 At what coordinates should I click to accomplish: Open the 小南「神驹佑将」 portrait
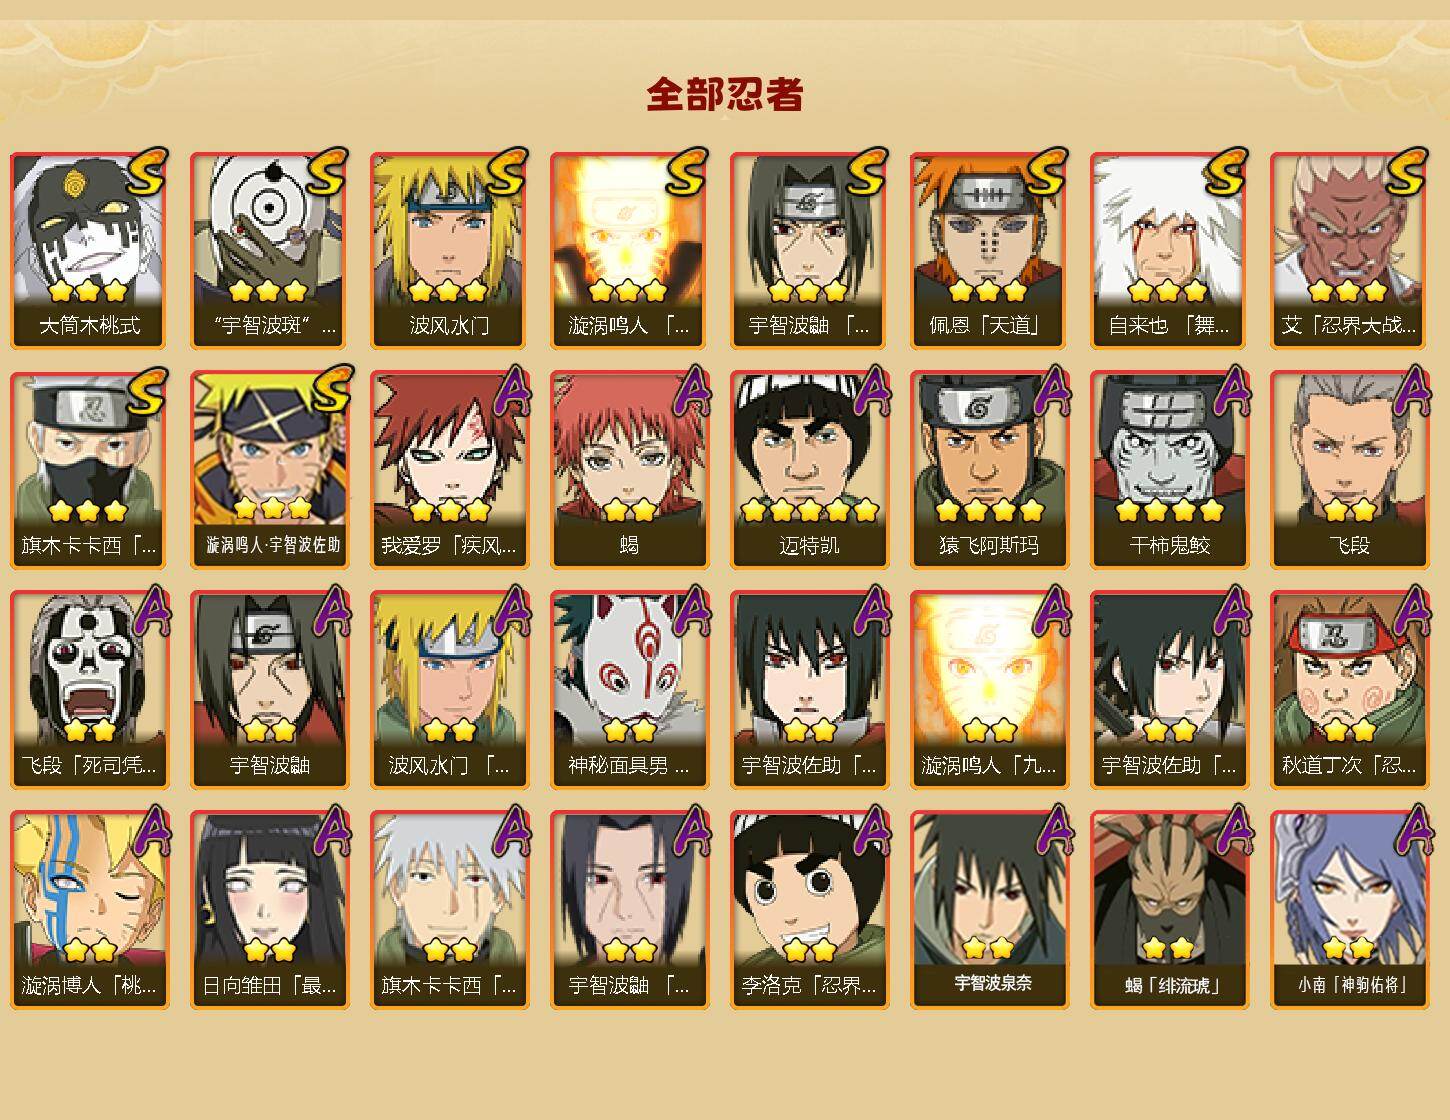click(1349, 910)
